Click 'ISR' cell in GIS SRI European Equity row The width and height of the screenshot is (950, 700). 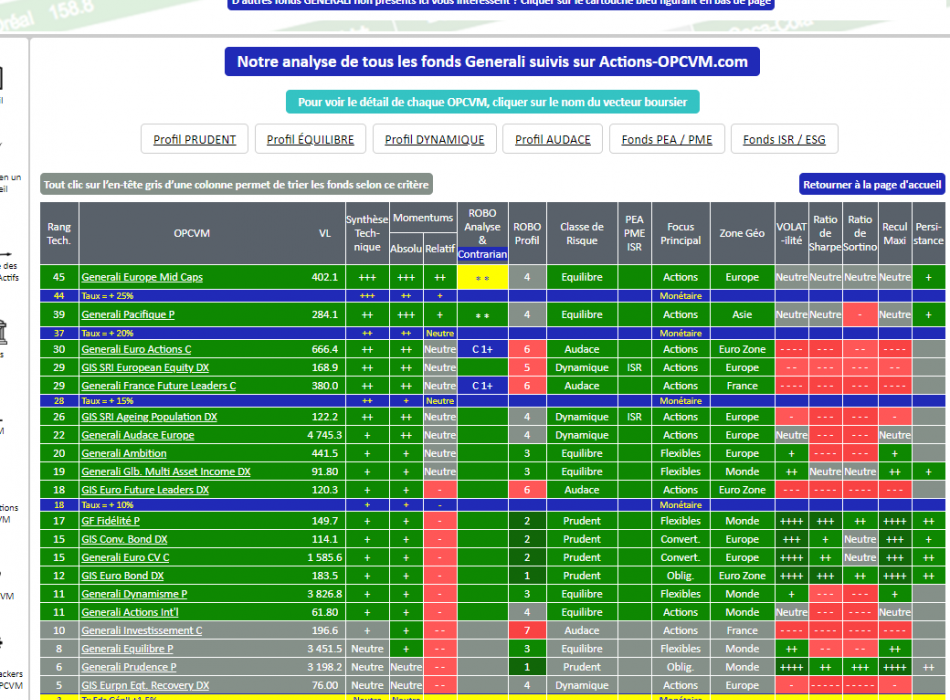coord(634,367)
